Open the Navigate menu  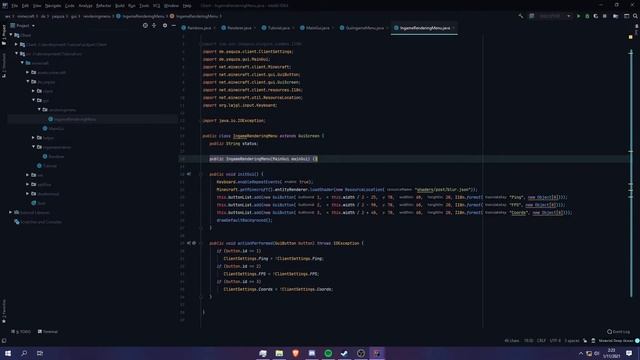pyautogui.click(x=53, y=6)
